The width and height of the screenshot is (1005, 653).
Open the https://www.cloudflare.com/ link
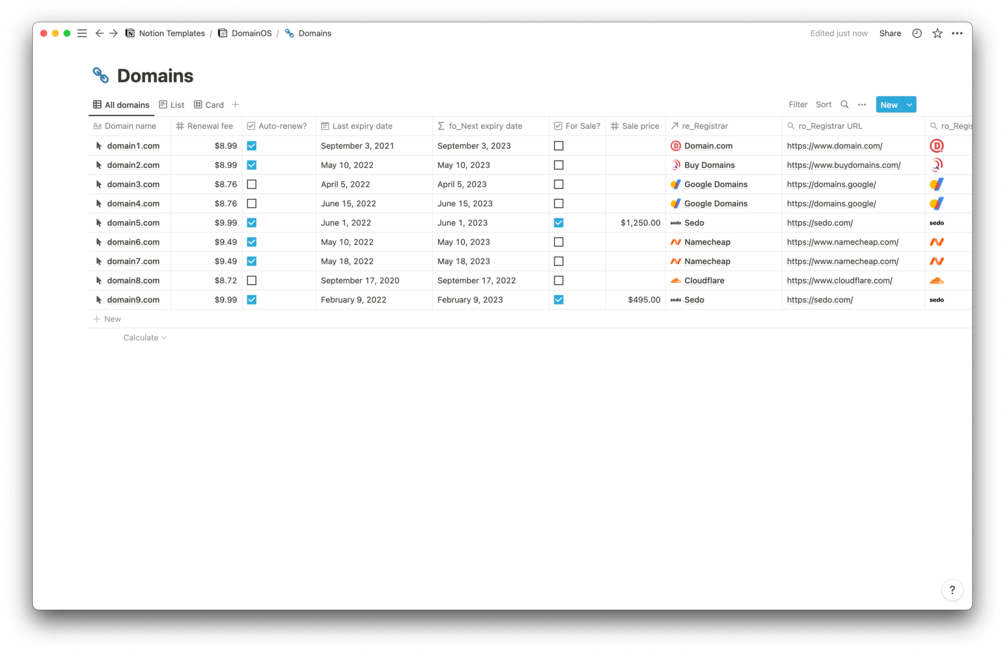point(839,281)
